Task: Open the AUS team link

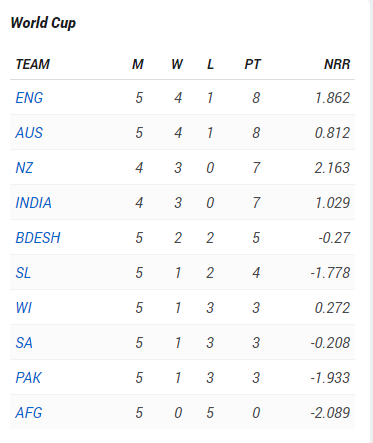Action: [x=29, y=133]
